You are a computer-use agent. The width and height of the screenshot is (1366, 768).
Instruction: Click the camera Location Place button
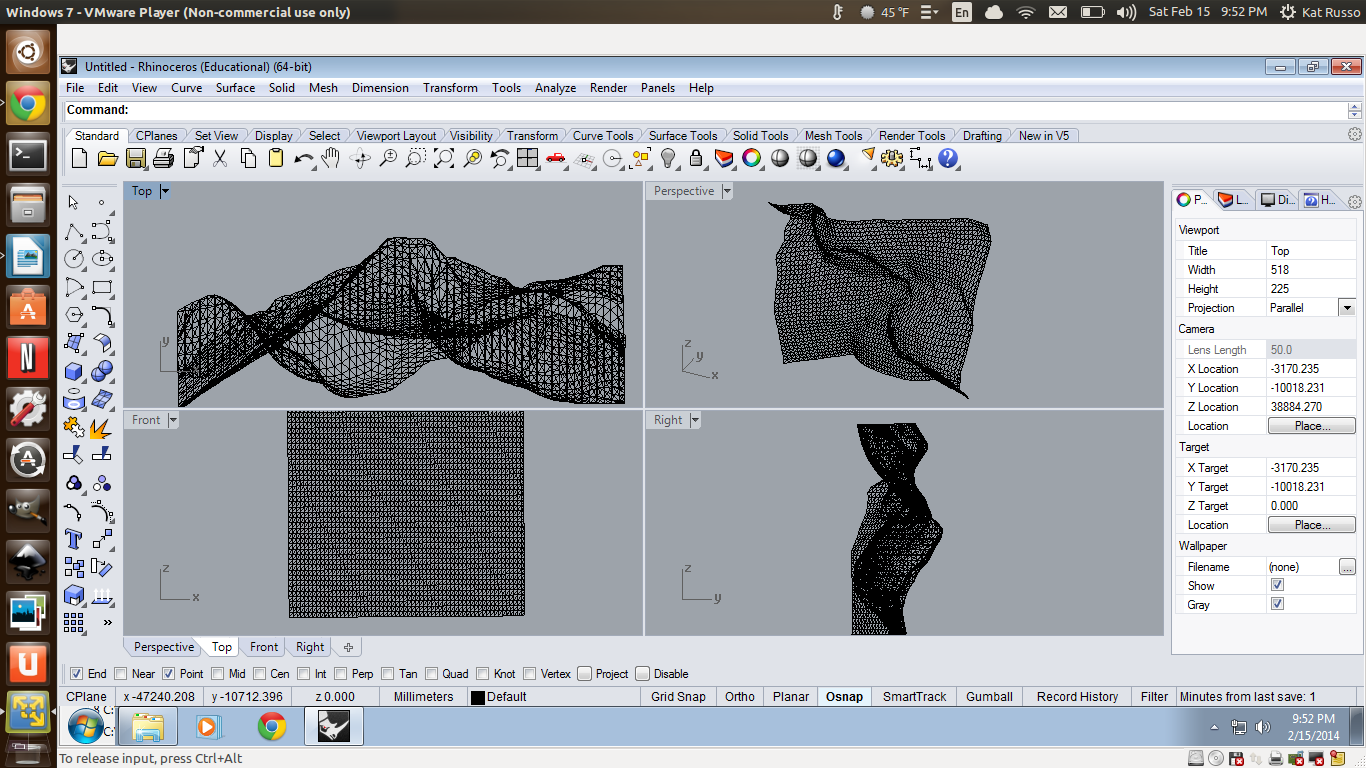1311,426
